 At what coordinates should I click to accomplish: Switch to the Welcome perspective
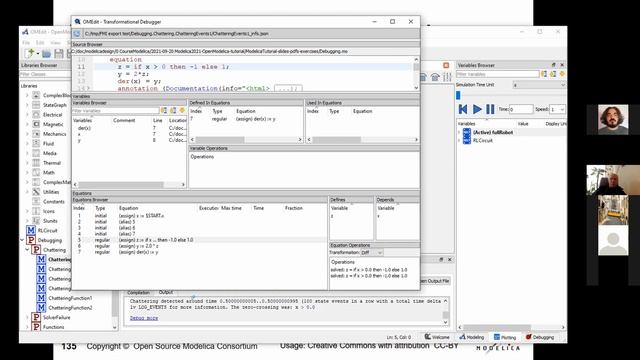tap(437, 337)
